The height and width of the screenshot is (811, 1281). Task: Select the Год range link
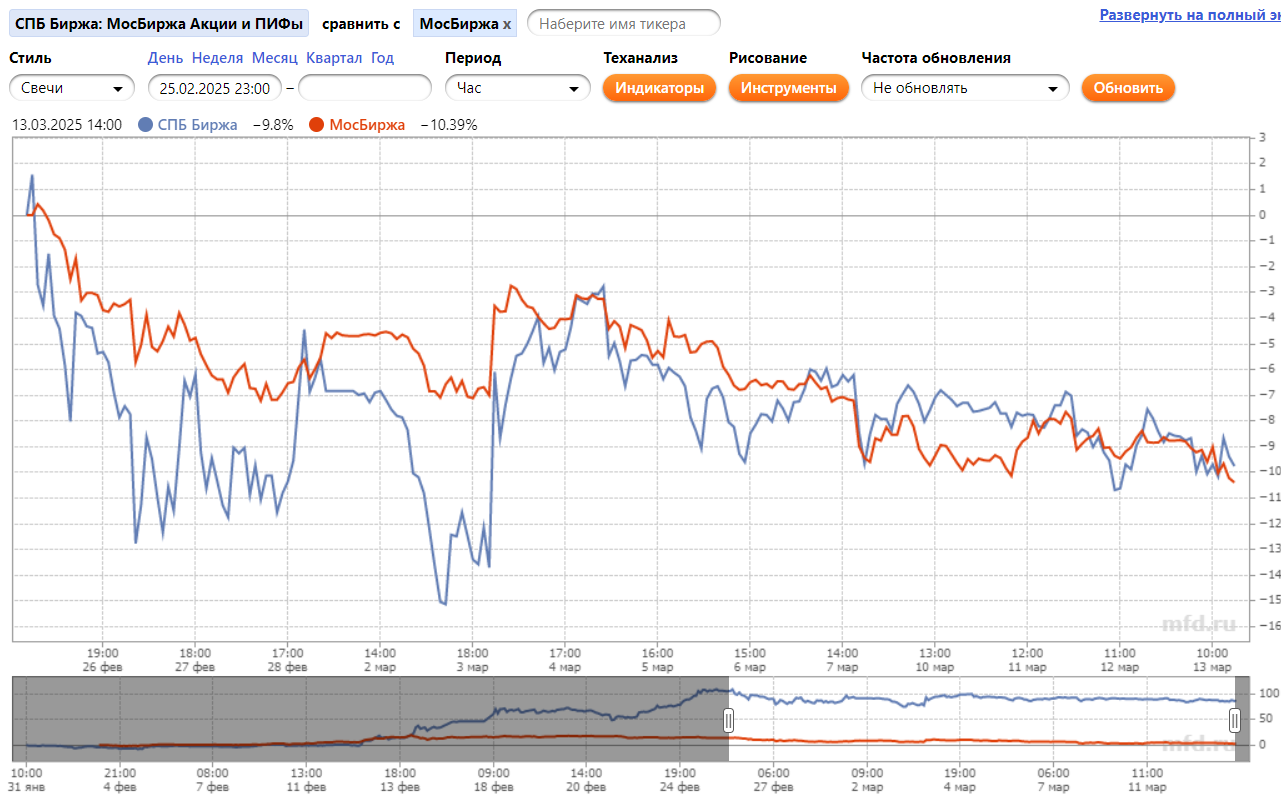tap(382, 58)
